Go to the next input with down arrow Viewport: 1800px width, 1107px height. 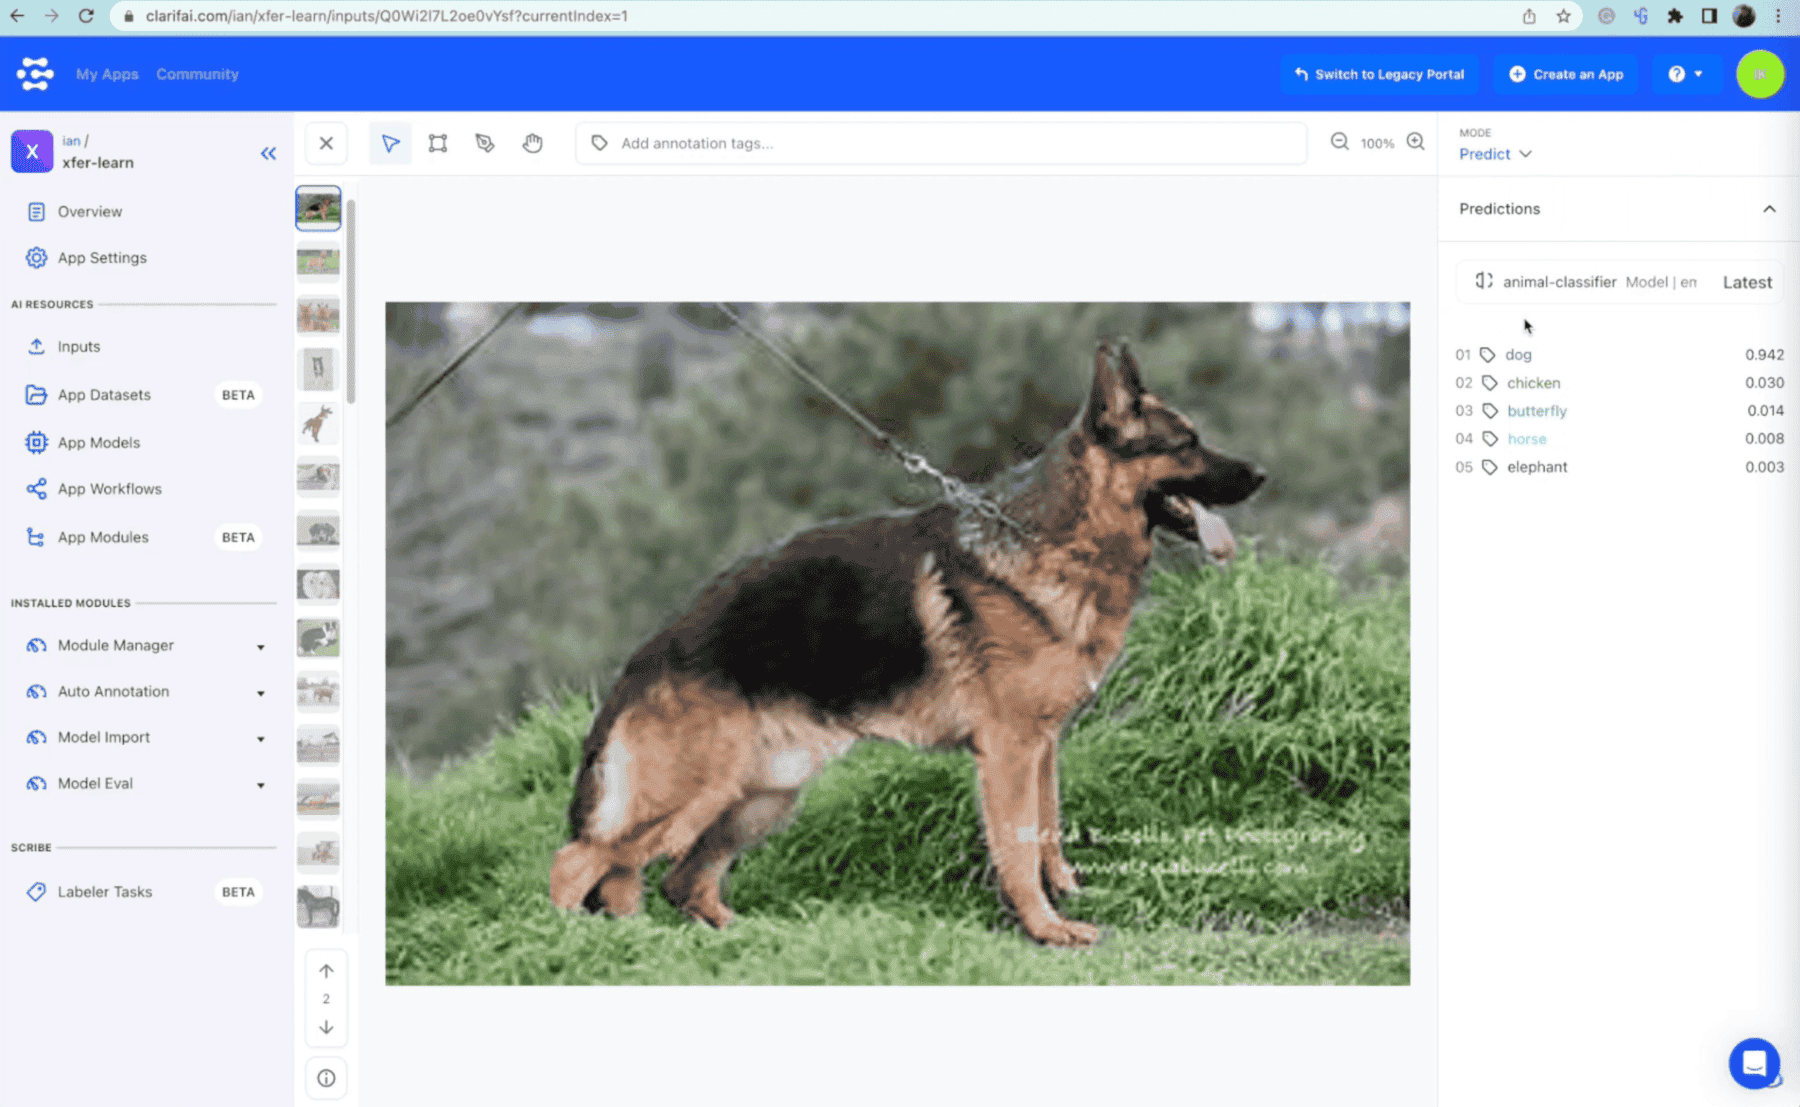click(x=326, y=1027)
